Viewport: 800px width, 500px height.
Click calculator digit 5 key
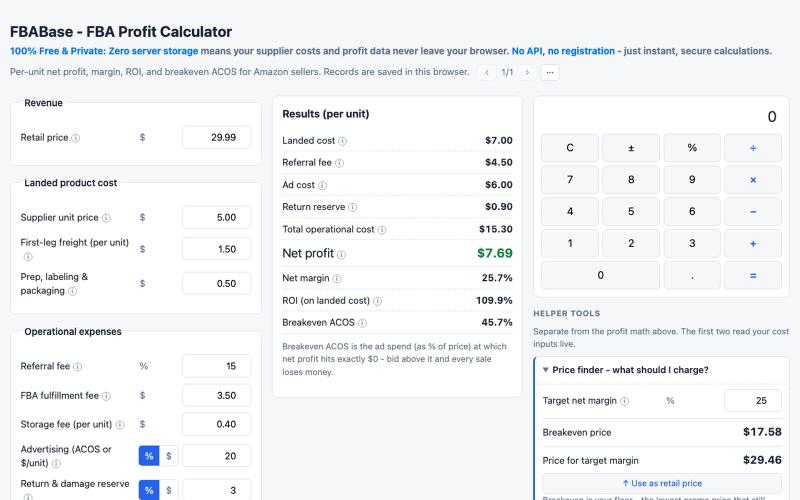click(x=631, y=212)
